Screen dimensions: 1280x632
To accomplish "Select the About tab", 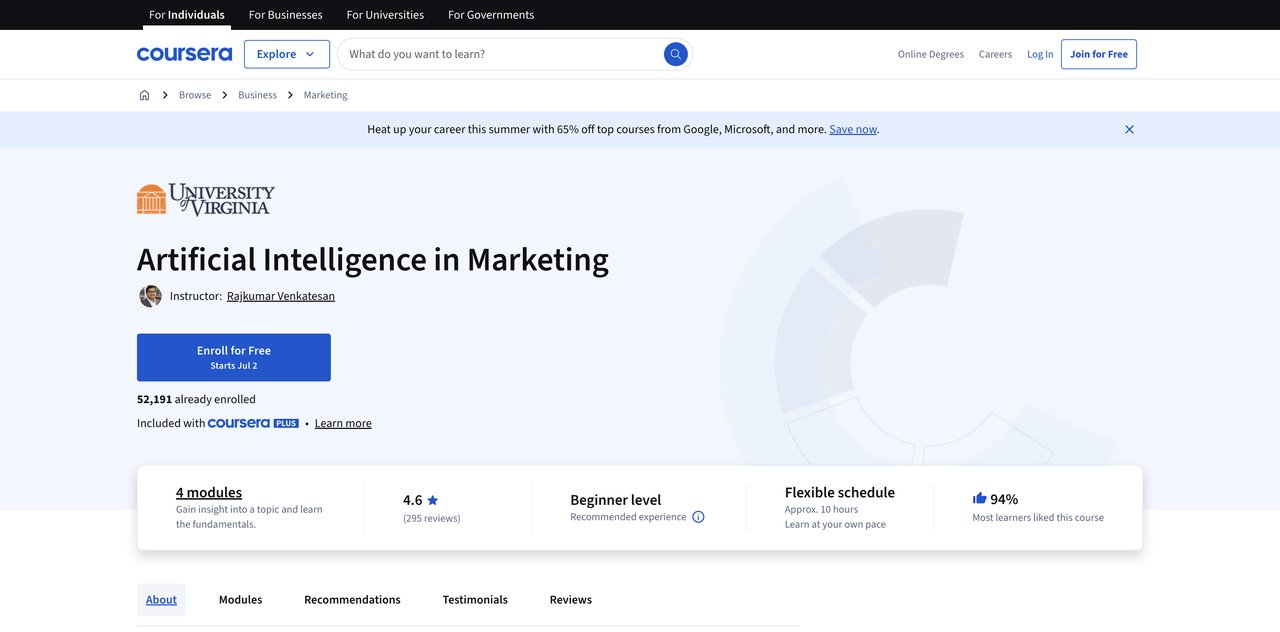I will click(x=161, y=600).
